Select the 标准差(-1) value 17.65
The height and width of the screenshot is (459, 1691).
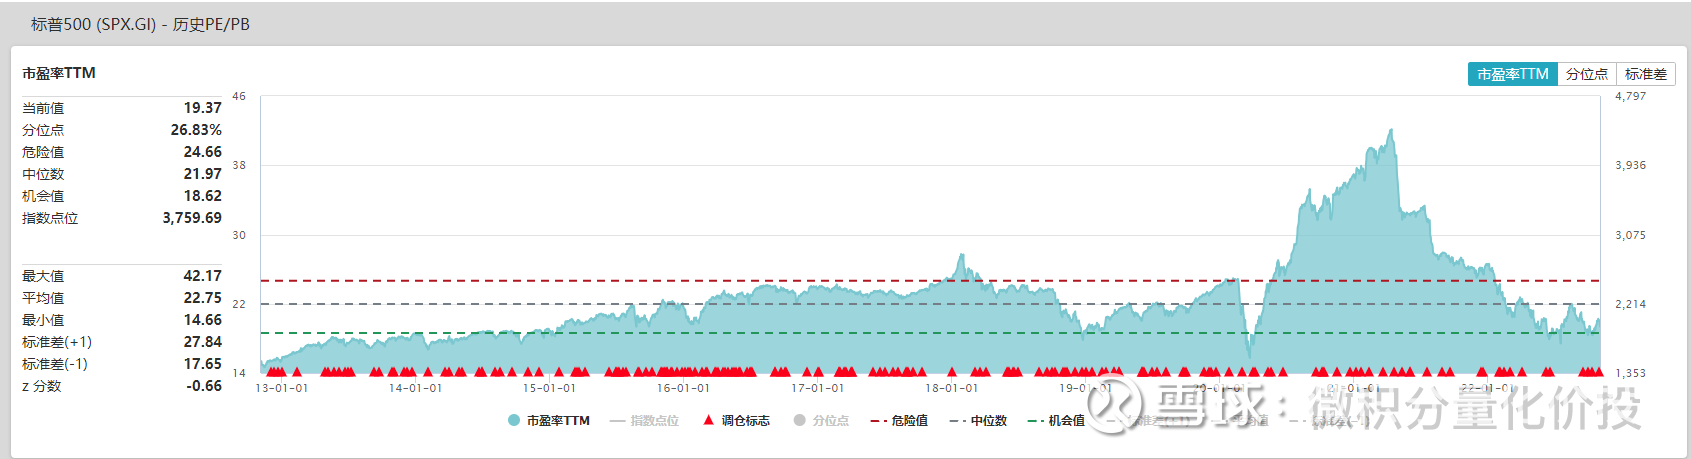click(x=202, y=364)
